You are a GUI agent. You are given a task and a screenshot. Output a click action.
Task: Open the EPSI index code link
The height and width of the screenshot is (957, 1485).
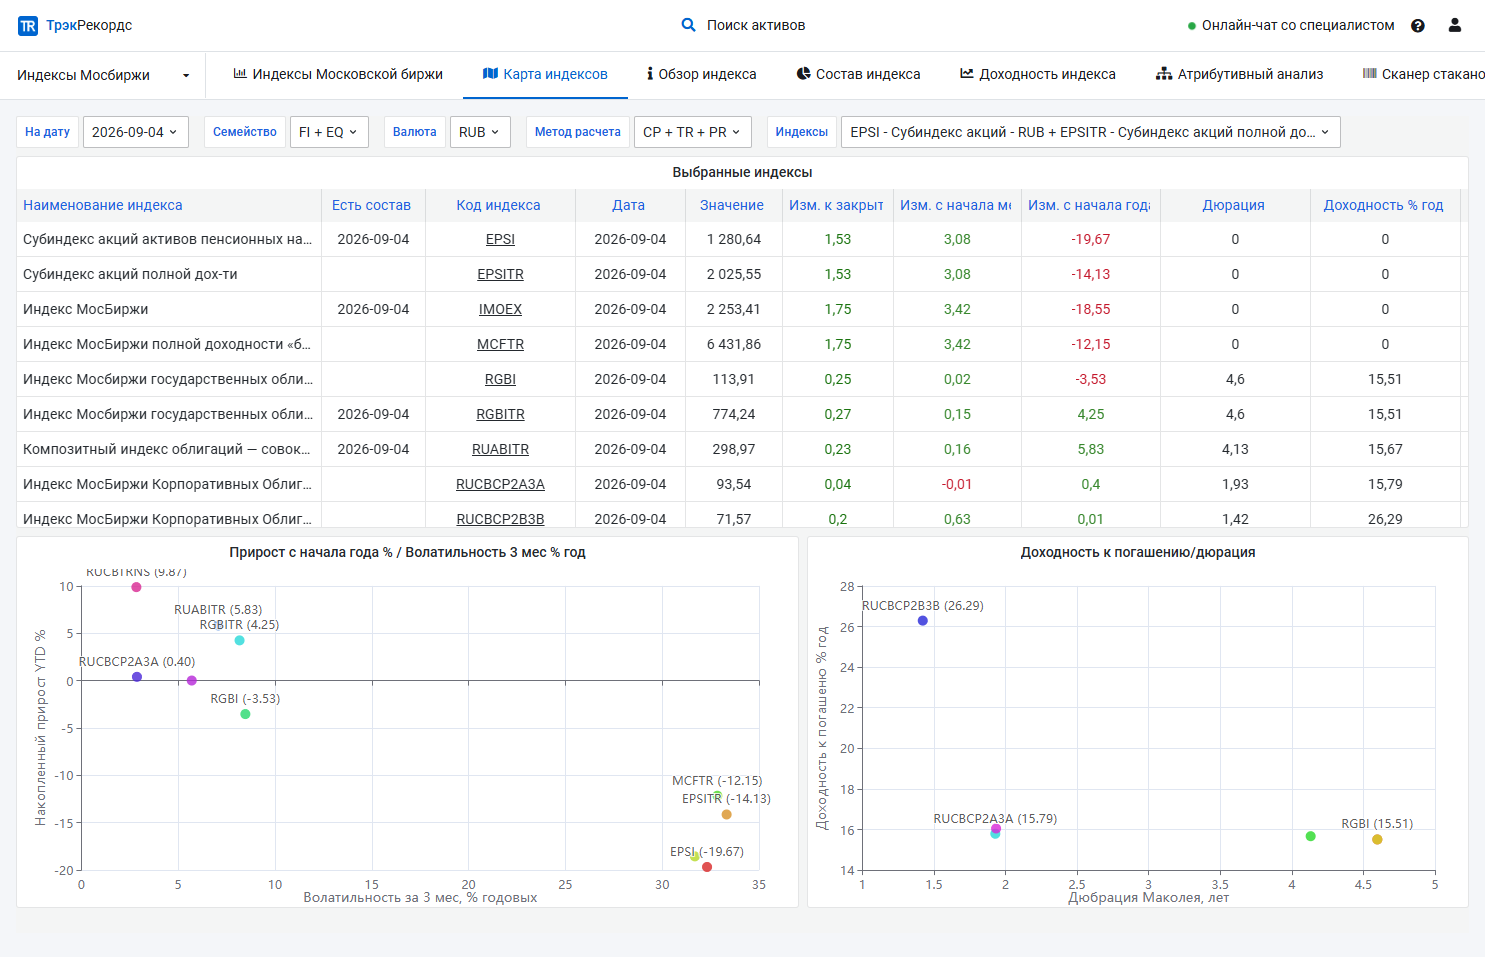pyautogui.click(x=500, y=239)
